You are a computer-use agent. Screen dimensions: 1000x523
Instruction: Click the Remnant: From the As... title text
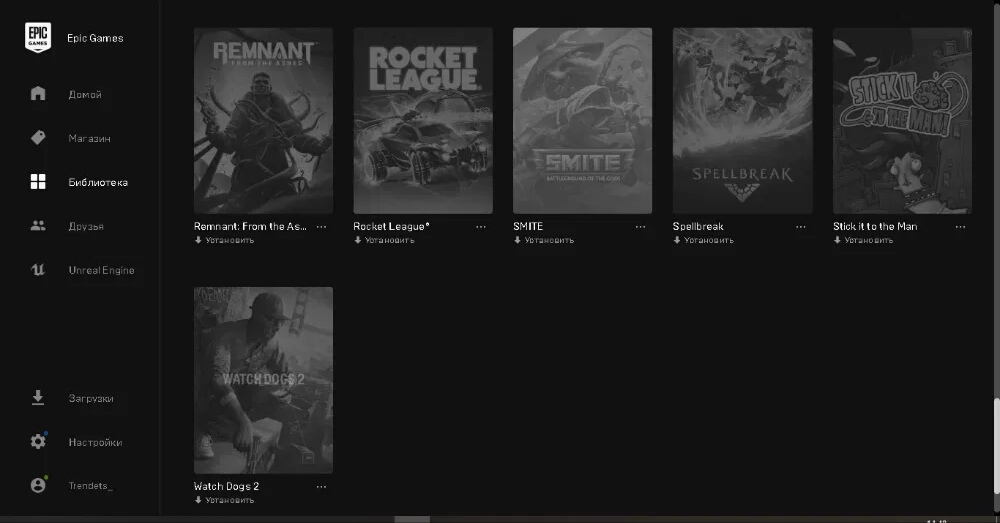point(250,226)
